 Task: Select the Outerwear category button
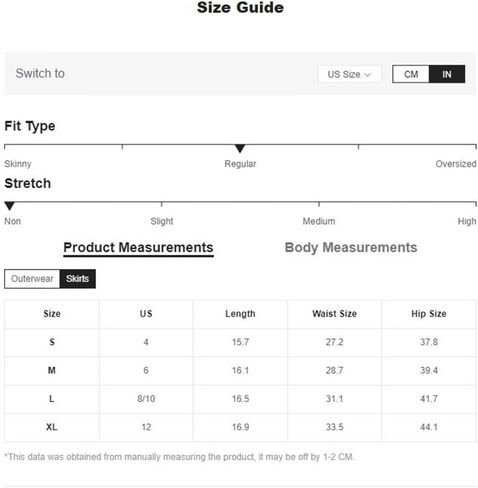coord(32,279)
